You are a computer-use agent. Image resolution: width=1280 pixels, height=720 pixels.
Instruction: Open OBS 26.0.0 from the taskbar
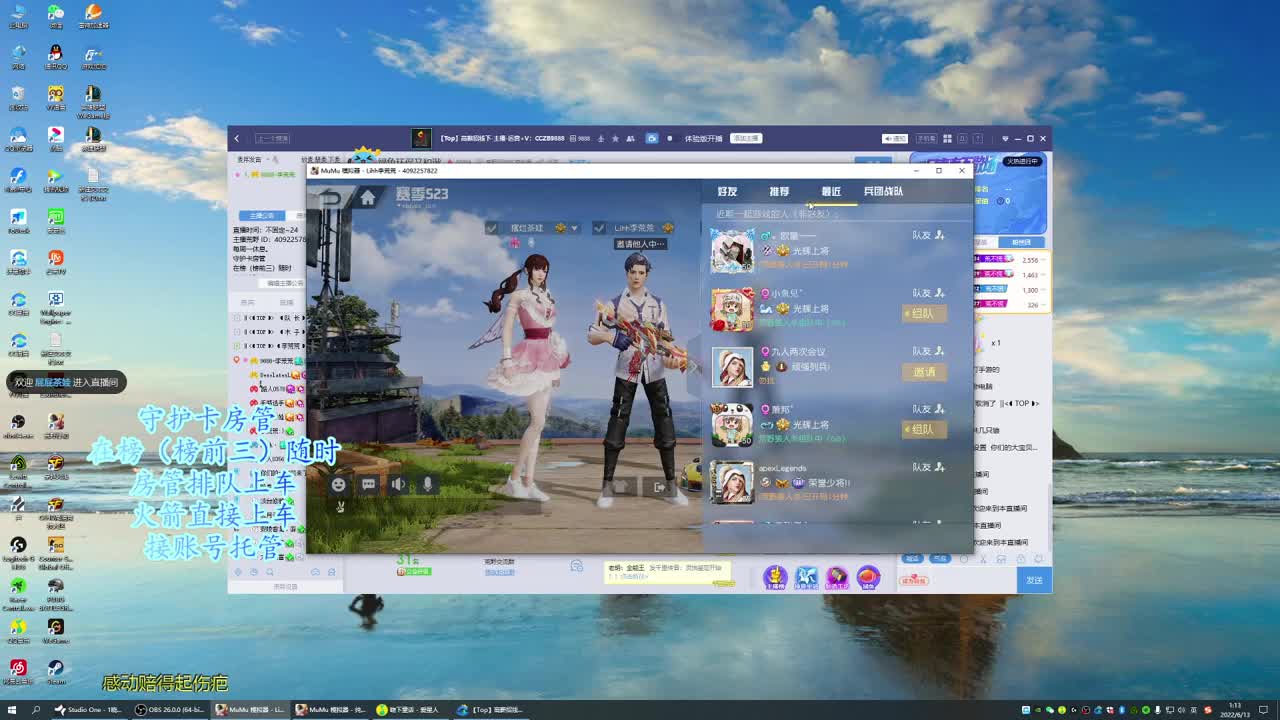(x=168, y=710)
